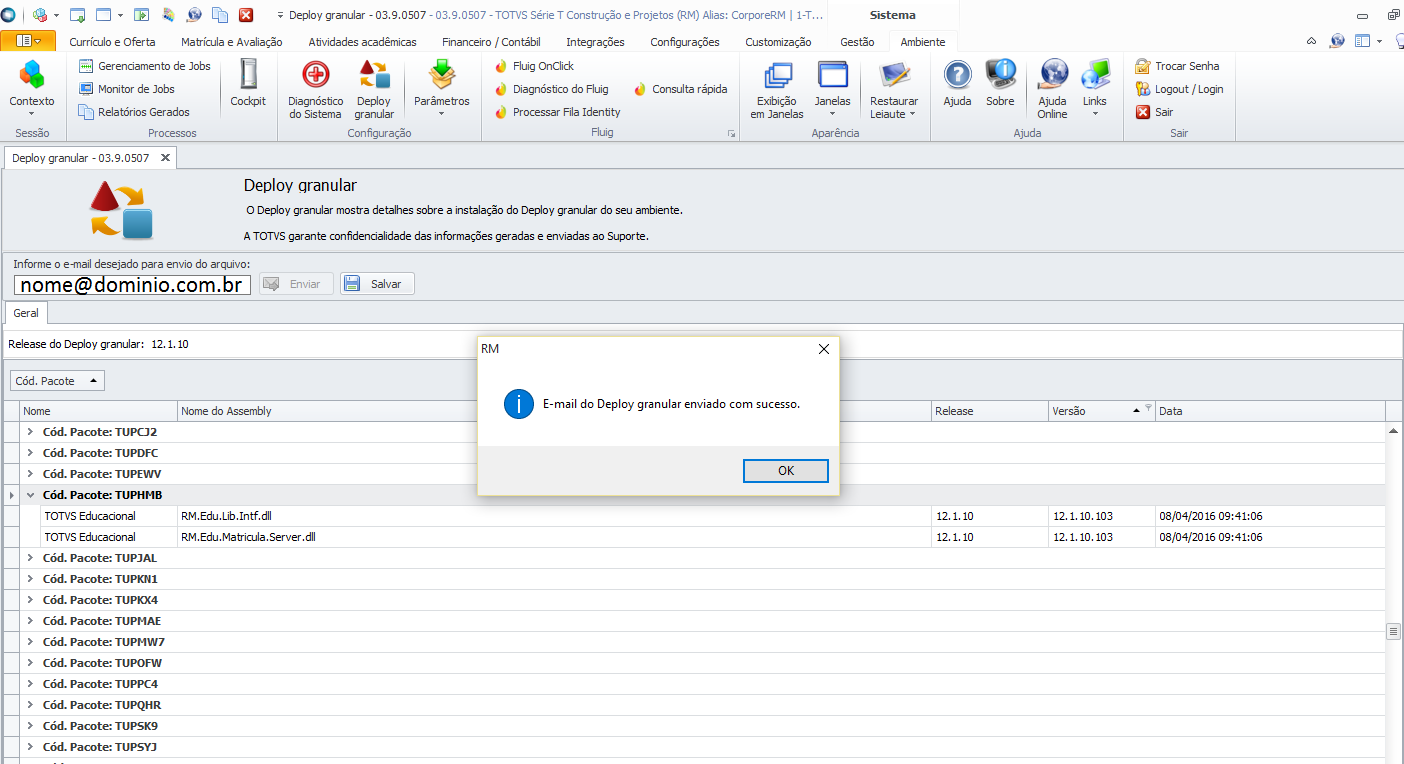Click Trocar Senha

coord(1177,66)
